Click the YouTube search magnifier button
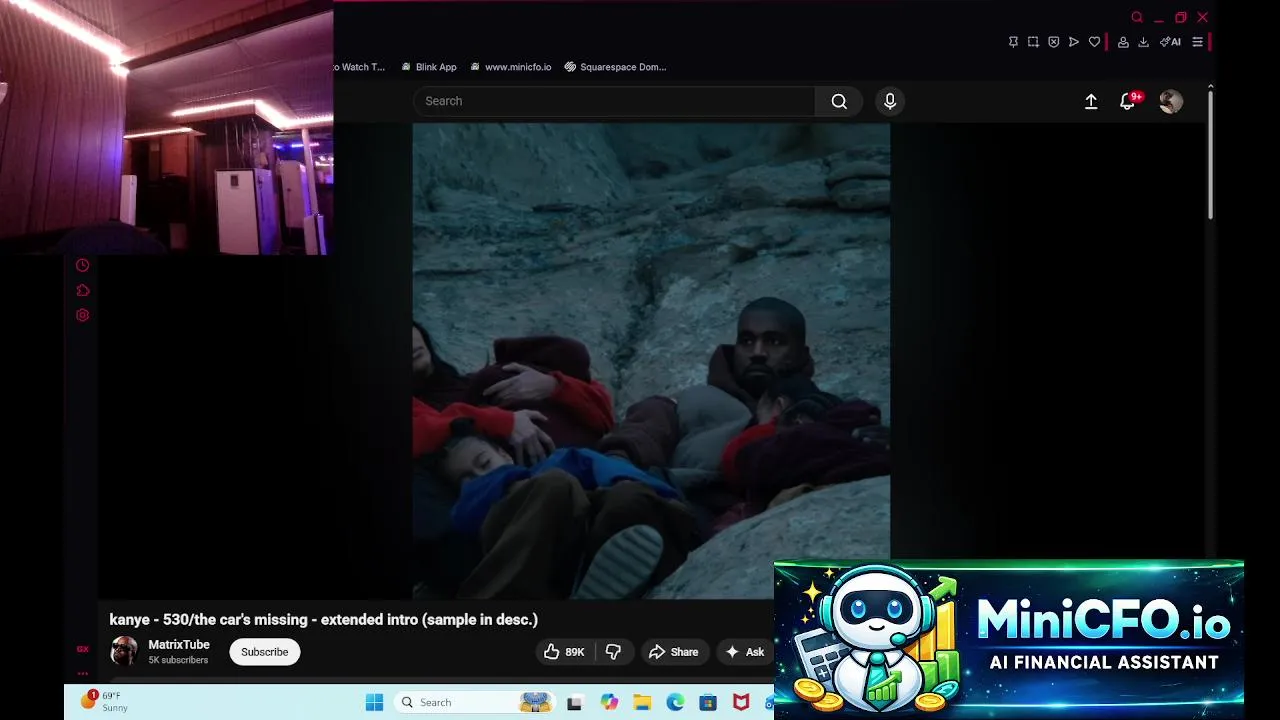 [839, 101]
